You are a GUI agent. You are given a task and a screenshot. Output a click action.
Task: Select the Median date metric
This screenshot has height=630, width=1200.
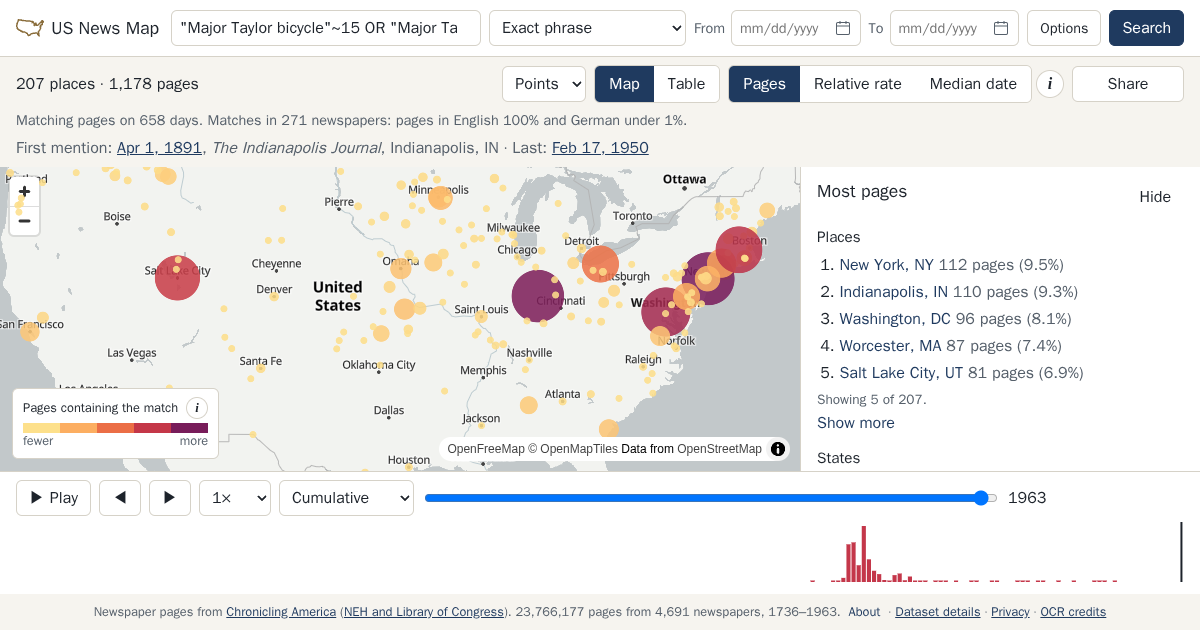click(x=973, y=84)
